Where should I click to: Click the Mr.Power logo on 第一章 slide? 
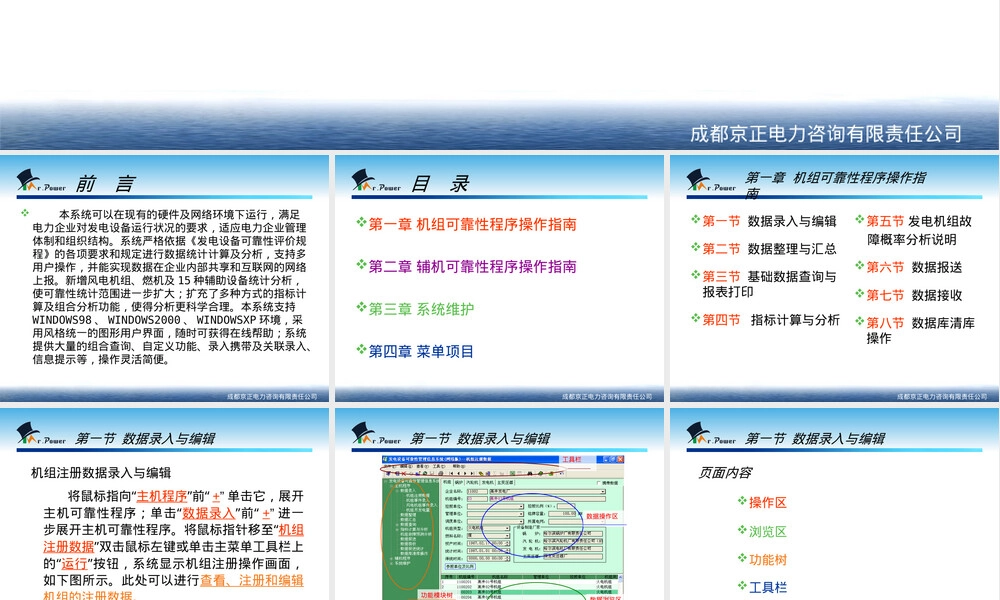711,180
